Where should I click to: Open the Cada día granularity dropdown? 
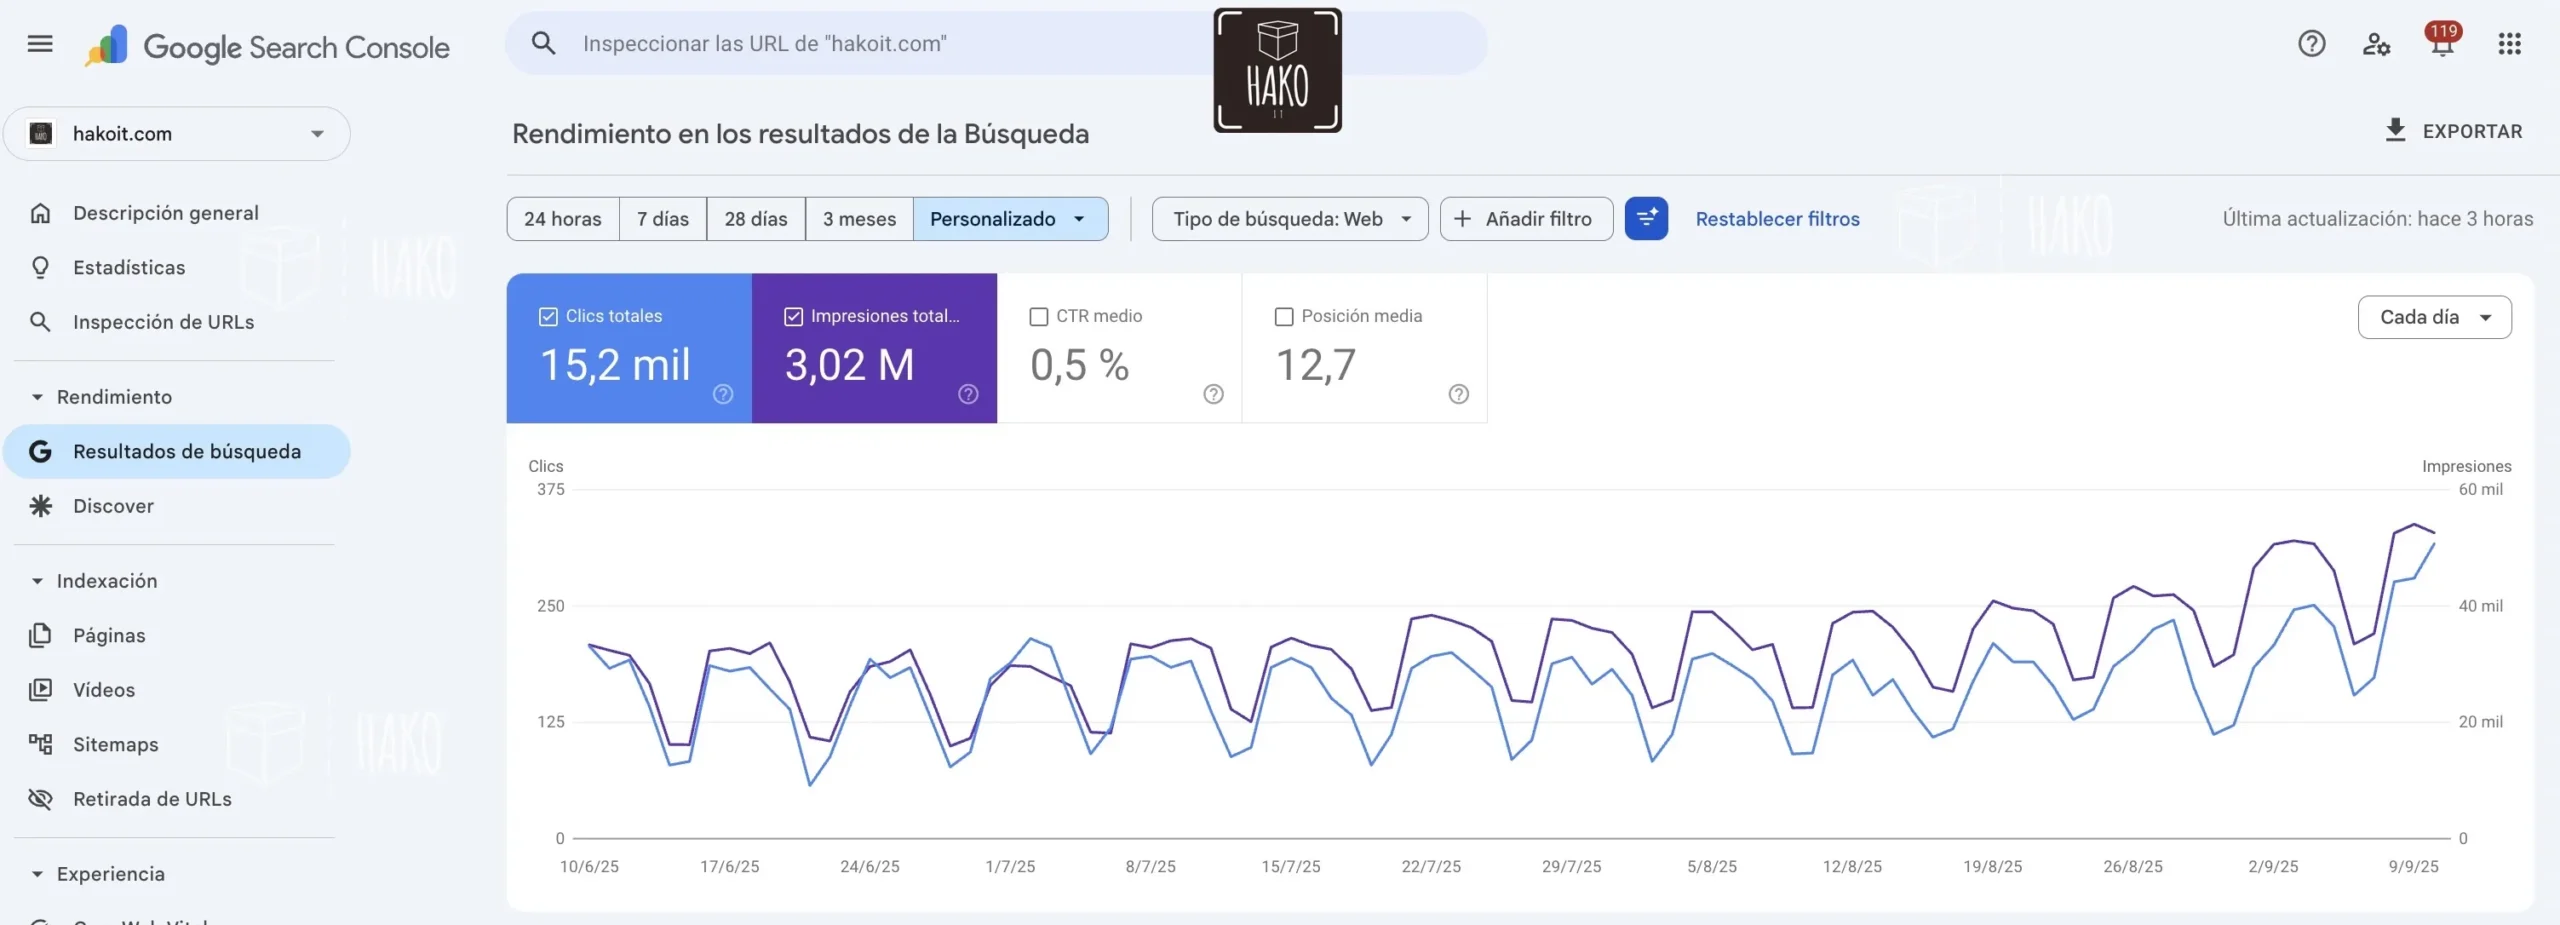click(2434, 317)
